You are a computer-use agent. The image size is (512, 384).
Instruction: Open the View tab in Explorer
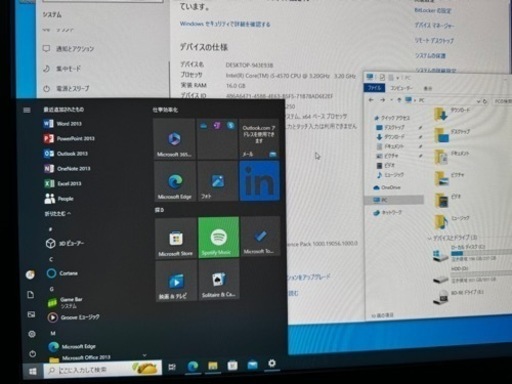click(428, 88)
